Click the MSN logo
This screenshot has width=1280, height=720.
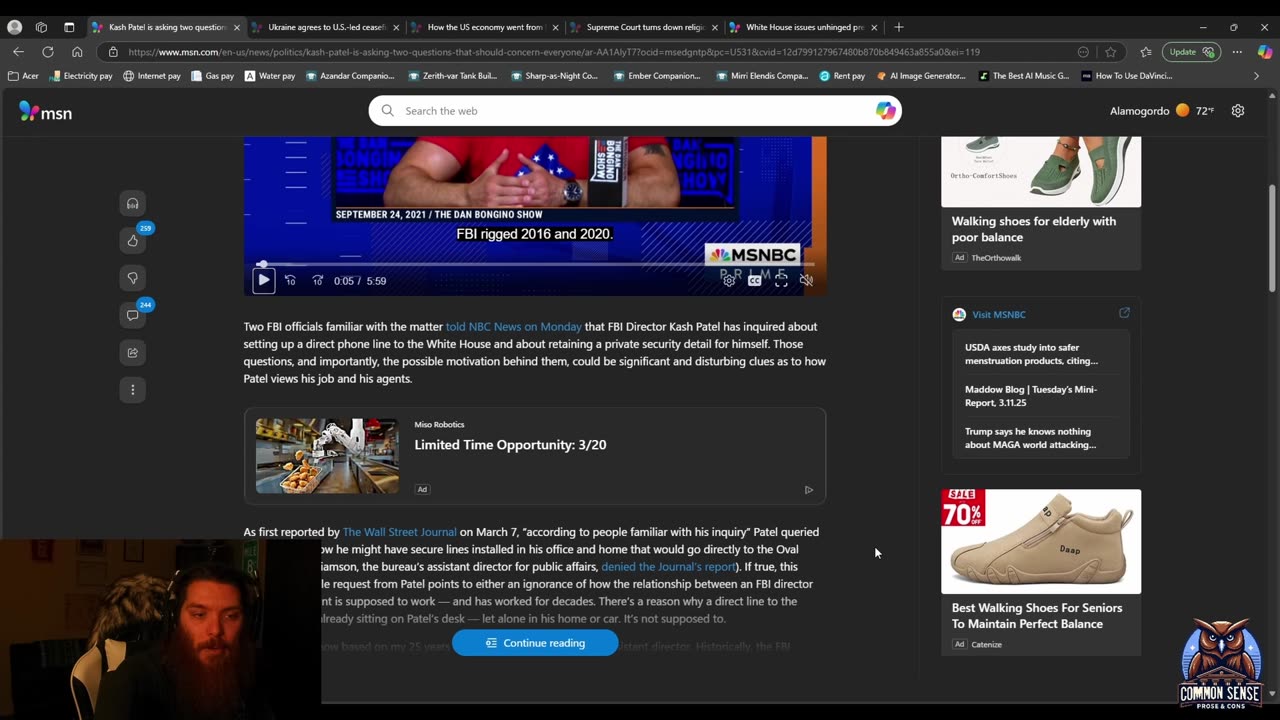coord(46,112)
